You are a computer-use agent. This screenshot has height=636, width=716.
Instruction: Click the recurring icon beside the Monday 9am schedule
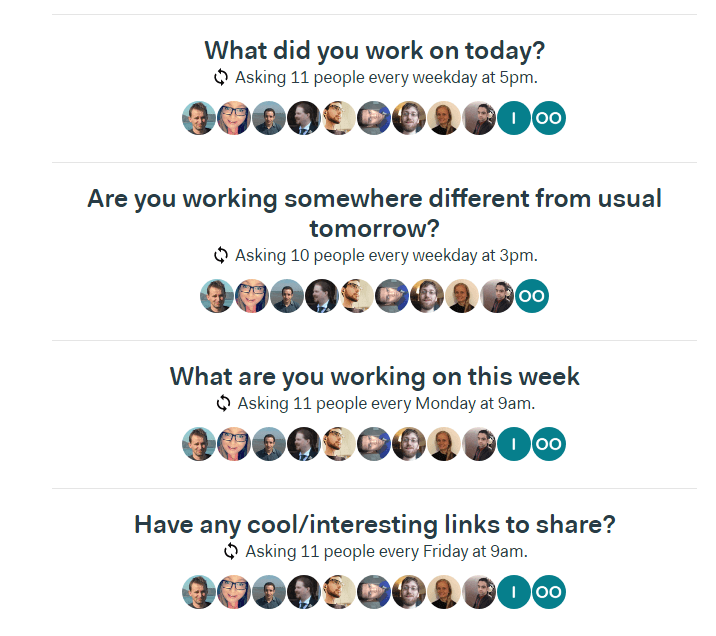(x=224, y=403)
